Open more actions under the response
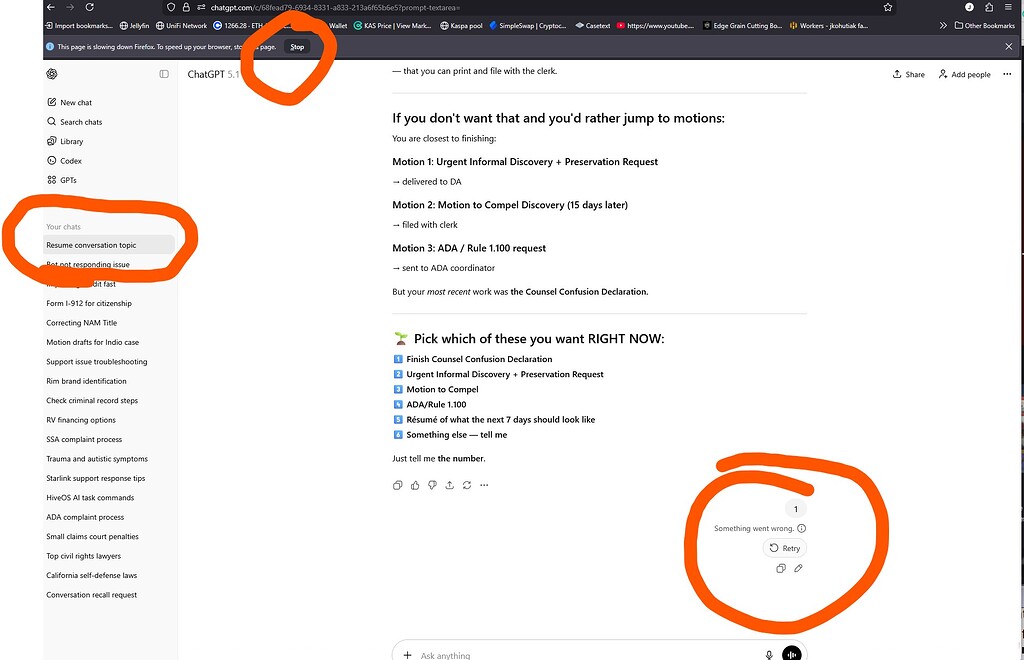Screen dimensions: 1024x660 (484, 485)
